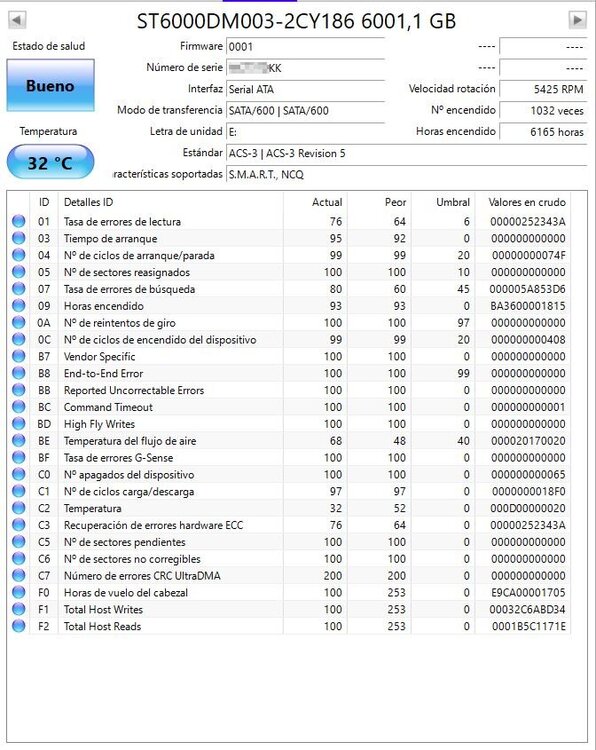Select raw value 000D00000020
The image size is (596, 750).
[x=528, y=508]
